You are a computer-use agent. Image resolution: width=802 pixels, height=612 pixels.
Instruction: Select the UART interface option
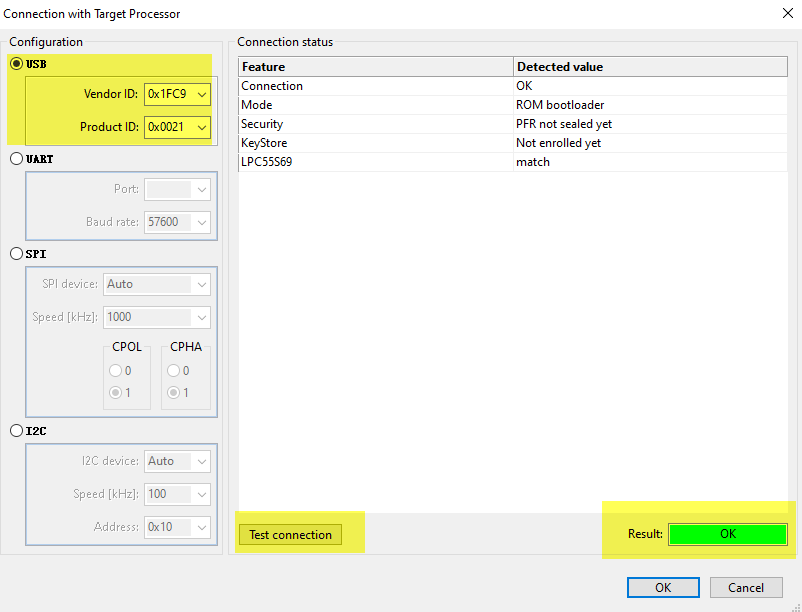[x=17, y=158]
